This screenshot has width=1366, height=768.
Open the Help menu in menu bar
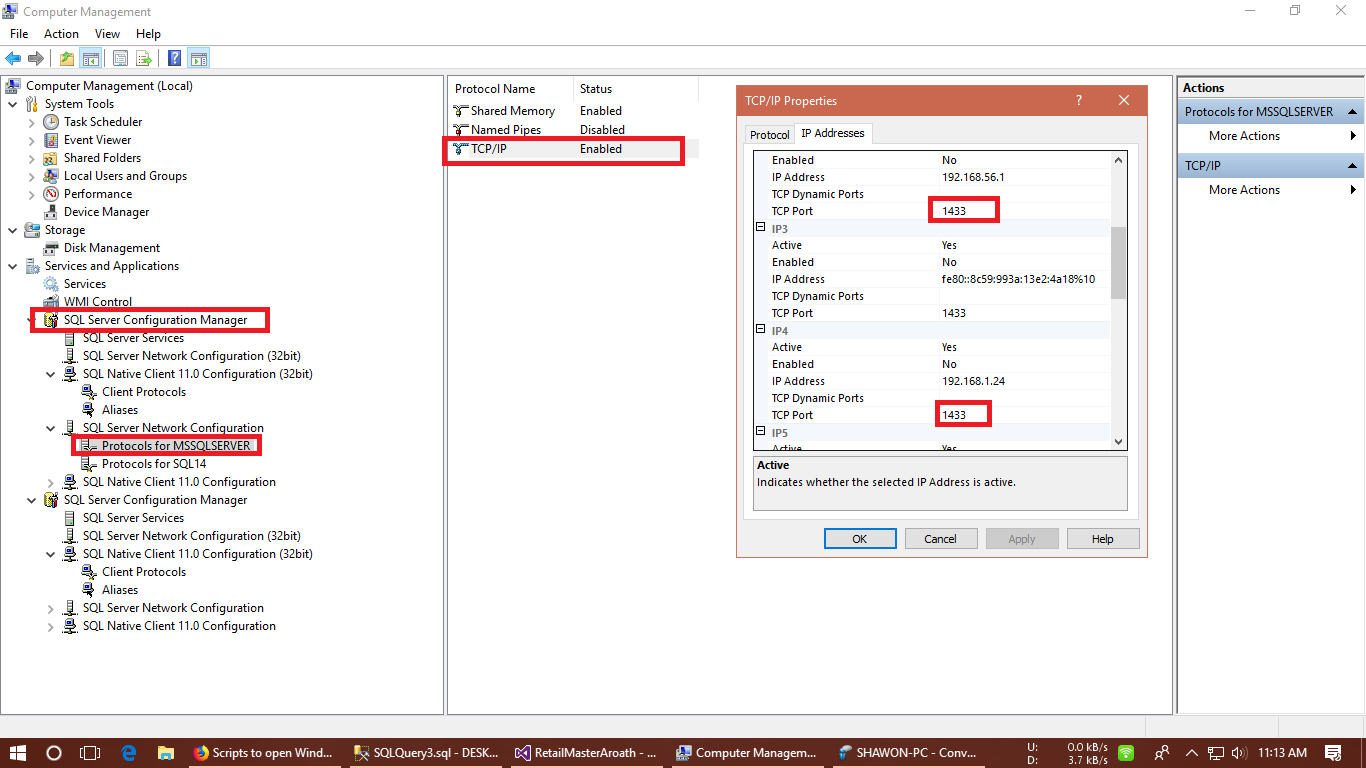[x=148, y=34]
